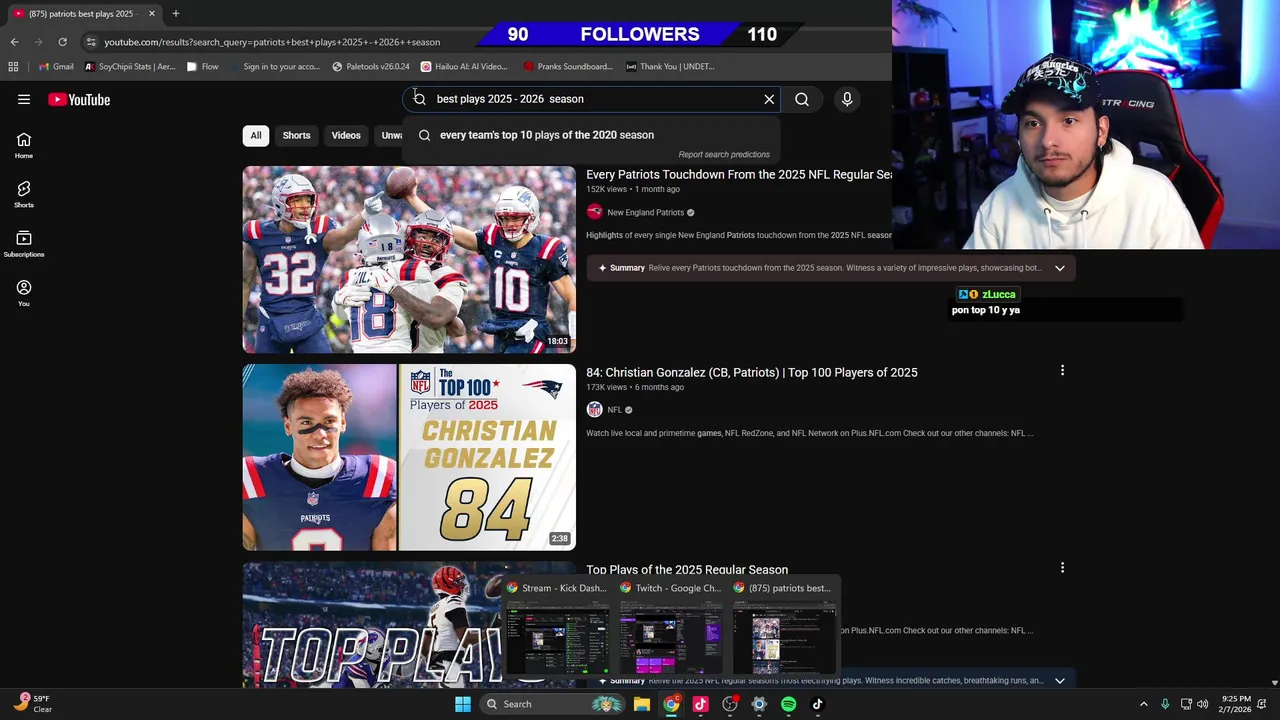Open the Christian Gonzalez Top 100 thumbnail

pos(409,457)
